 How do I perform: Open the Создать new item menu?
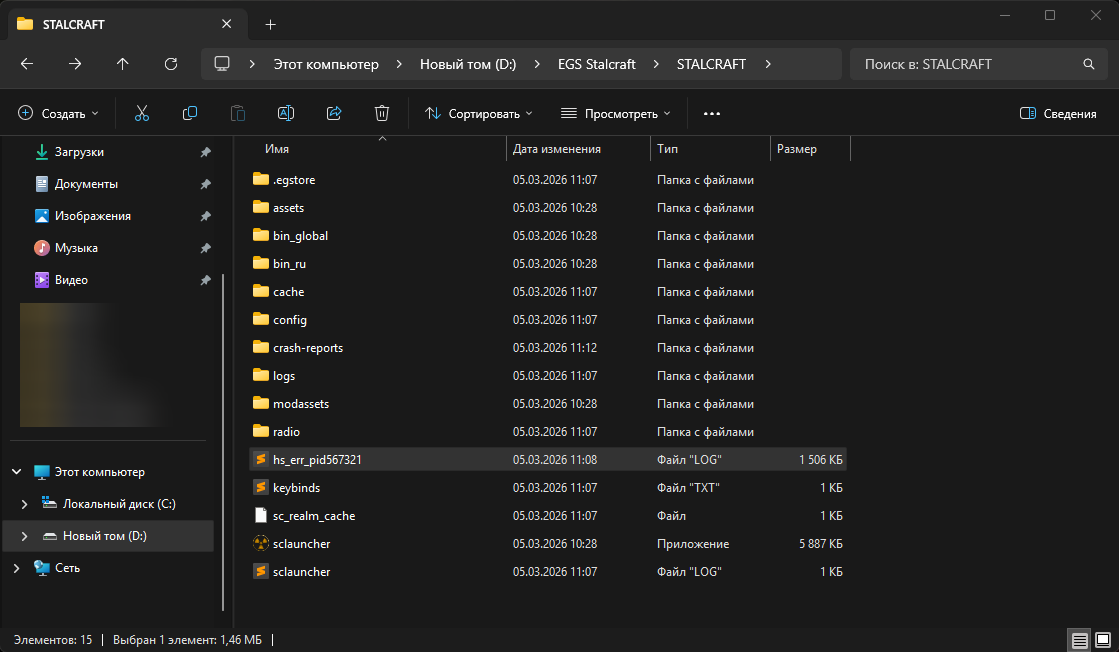(x=59, y=114)
